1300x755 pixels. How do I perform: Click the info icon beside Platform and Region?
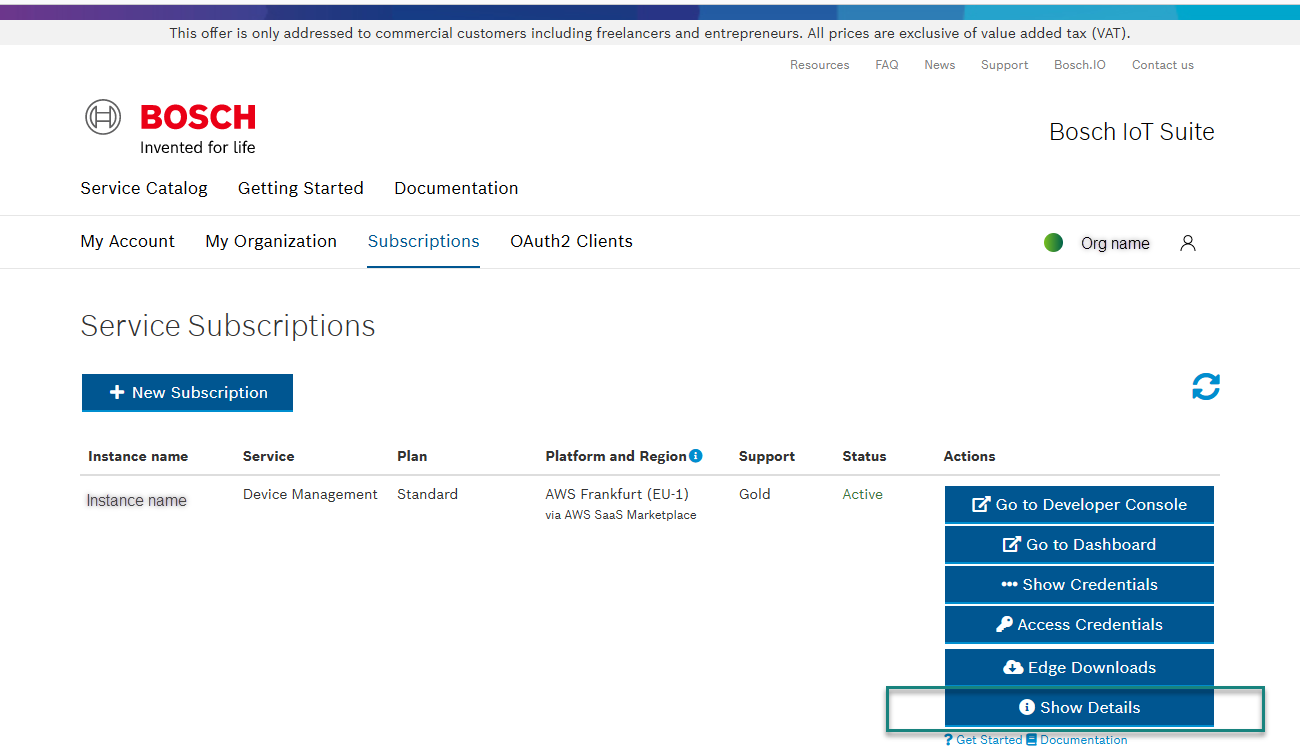coord(696,455)
